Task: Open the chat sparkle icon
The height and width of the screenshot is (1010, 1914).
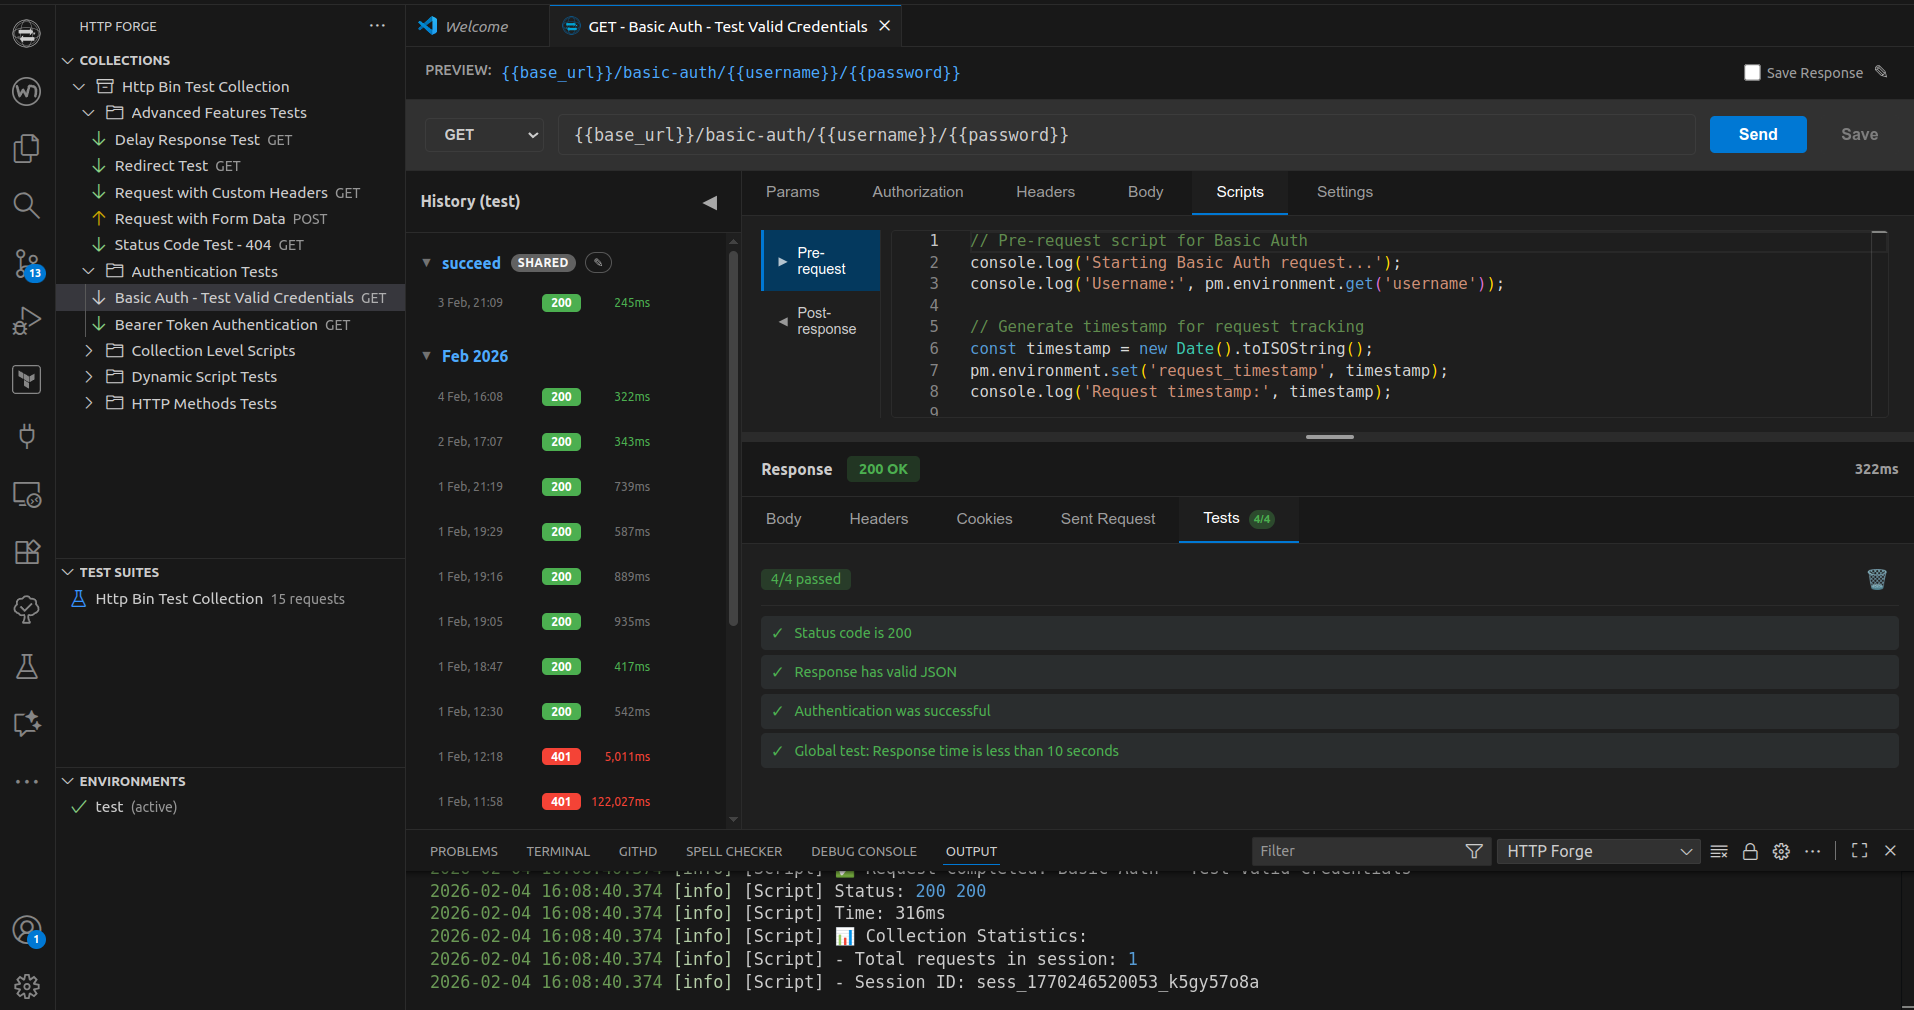Action: [27, 724]
